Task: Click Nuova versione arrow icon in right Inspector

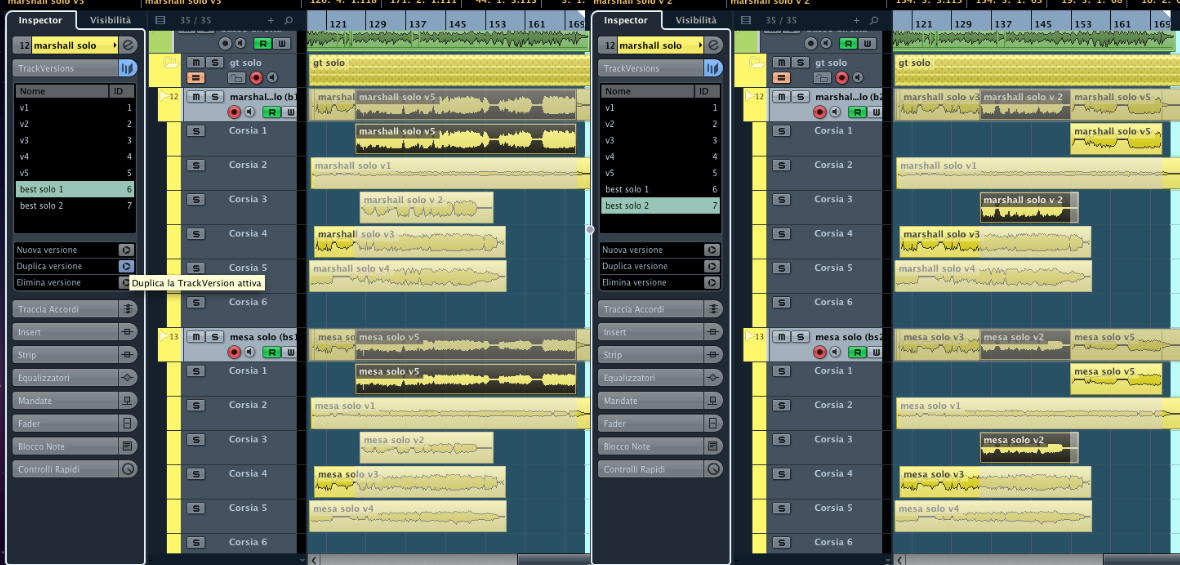Action: coord(711,250)
